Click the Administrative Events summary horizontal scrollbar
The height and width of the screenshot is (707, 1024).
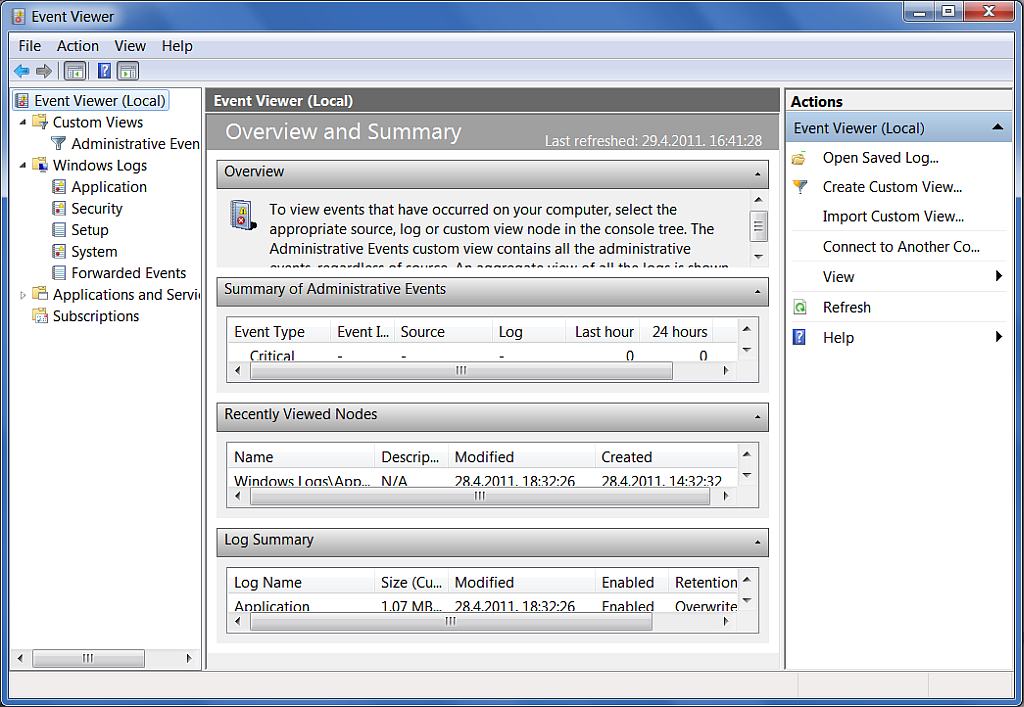click(461, 371)
